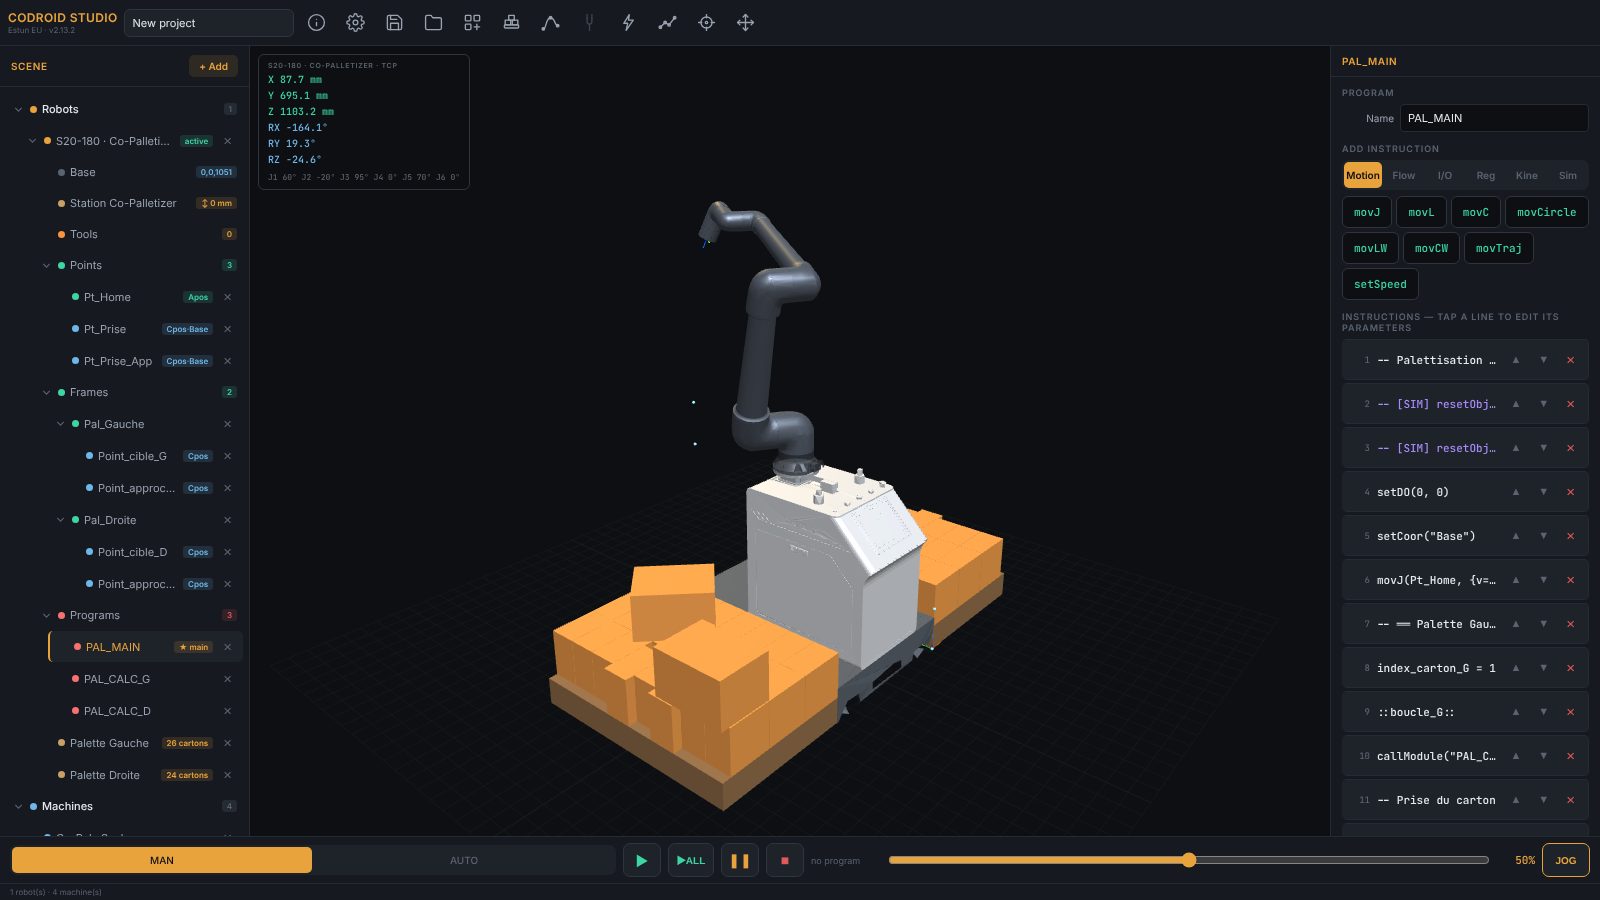
Task: Move index_carton_G = 1 instruction down
Action: (1543, 668)
